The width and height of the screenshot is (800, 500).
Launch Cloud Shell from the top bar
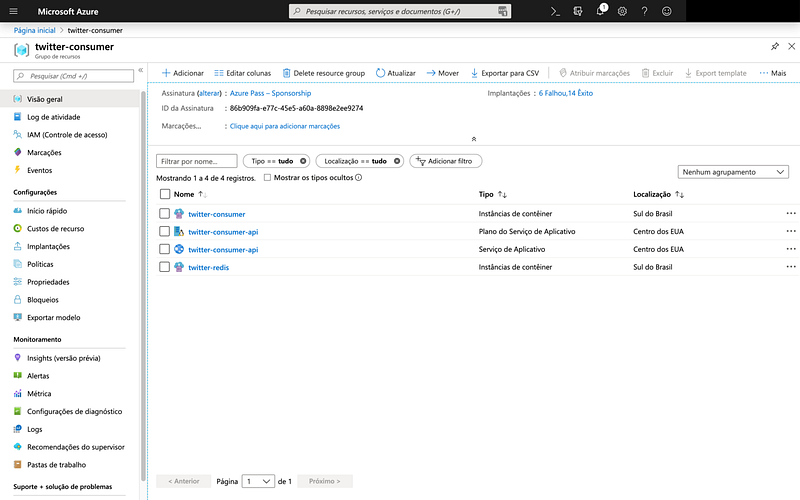[x=555, y=11]
